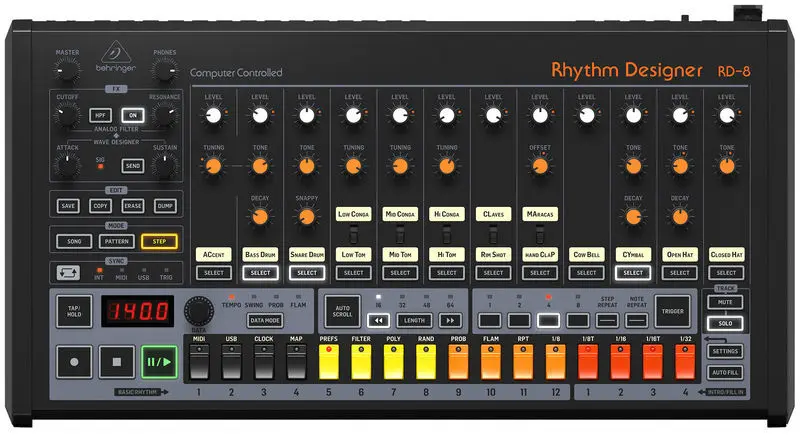The height and width of the screenshot is (435, 800).
Task: Flip the Maracas / Hand Clap switch
Action: (x=540, y=235)
